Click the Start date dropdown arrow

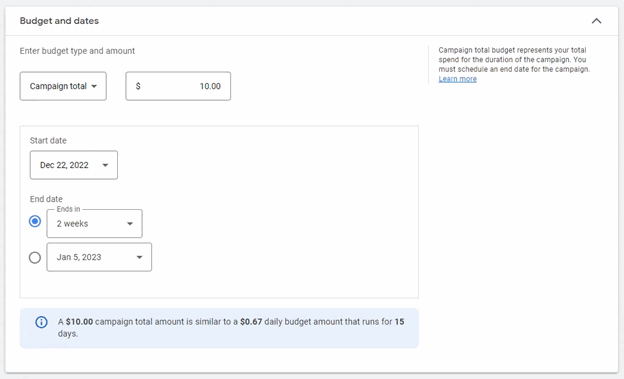(105, 165)
